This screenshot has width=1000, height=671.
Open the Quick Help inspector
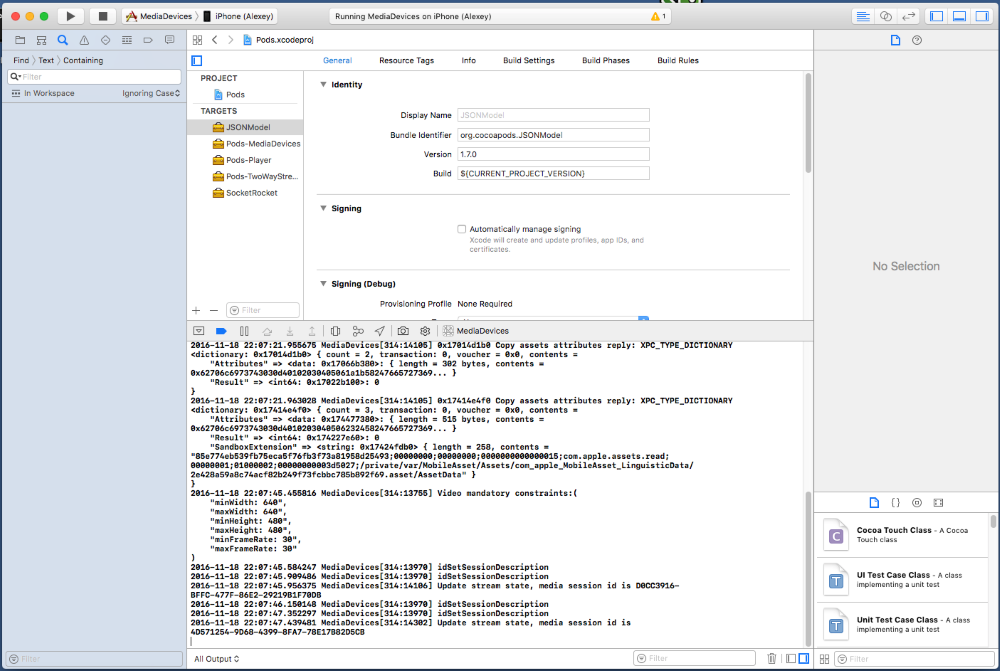click(x=917, y=40)
